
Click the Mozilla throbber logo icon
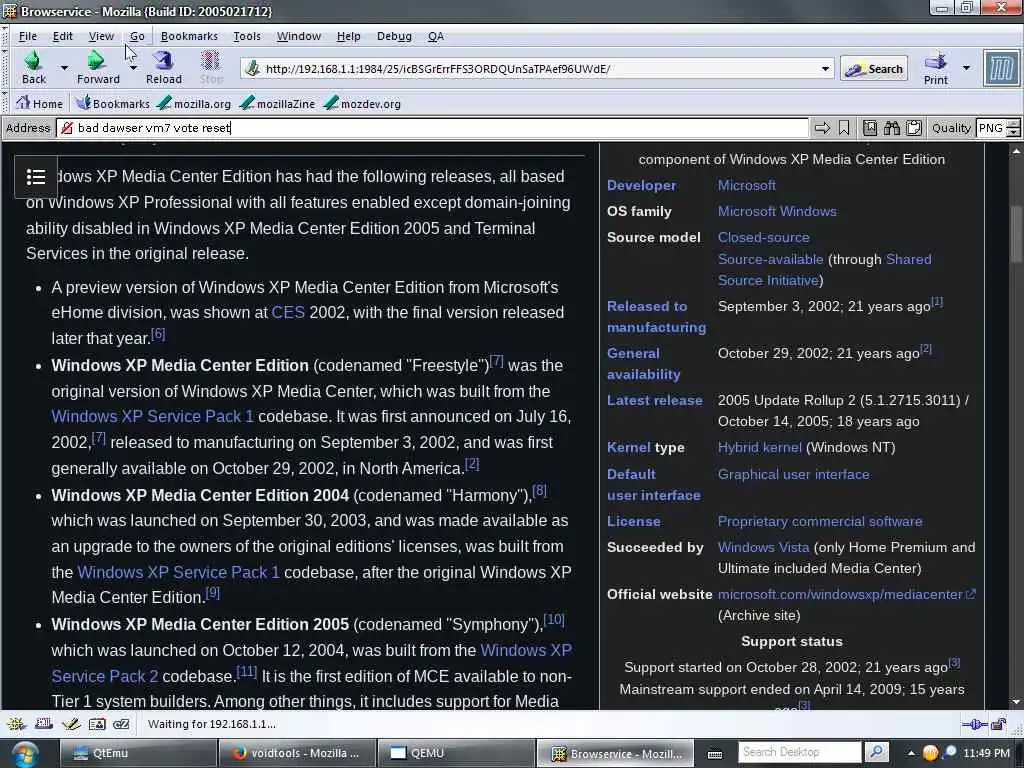tap(1001, 68)
